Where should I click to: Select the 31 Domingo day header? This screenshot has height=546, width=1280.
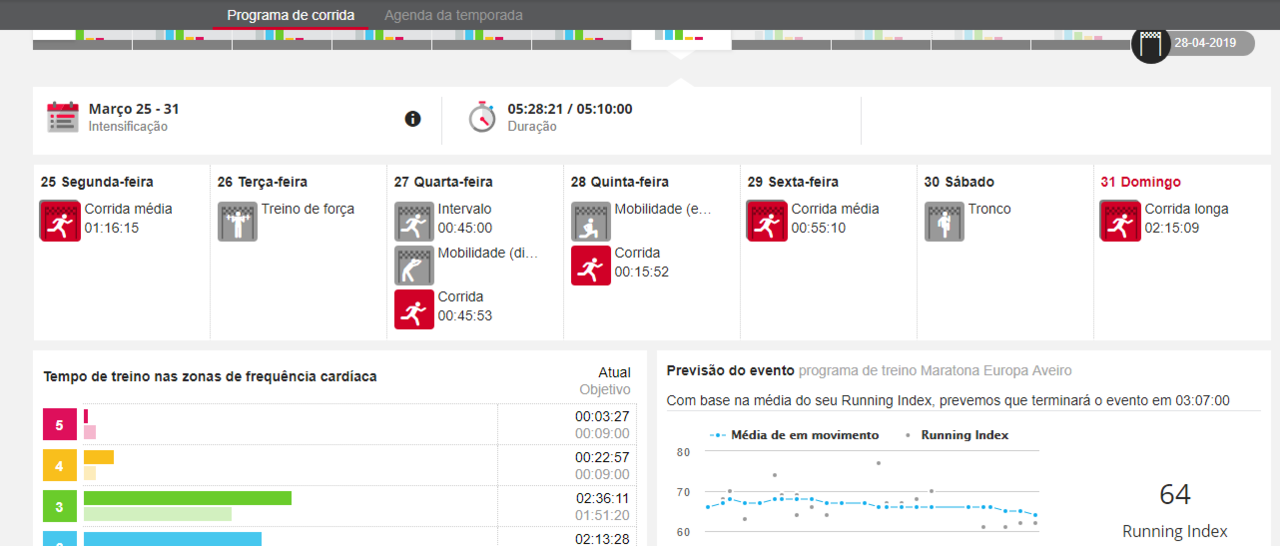[1140, 182]
